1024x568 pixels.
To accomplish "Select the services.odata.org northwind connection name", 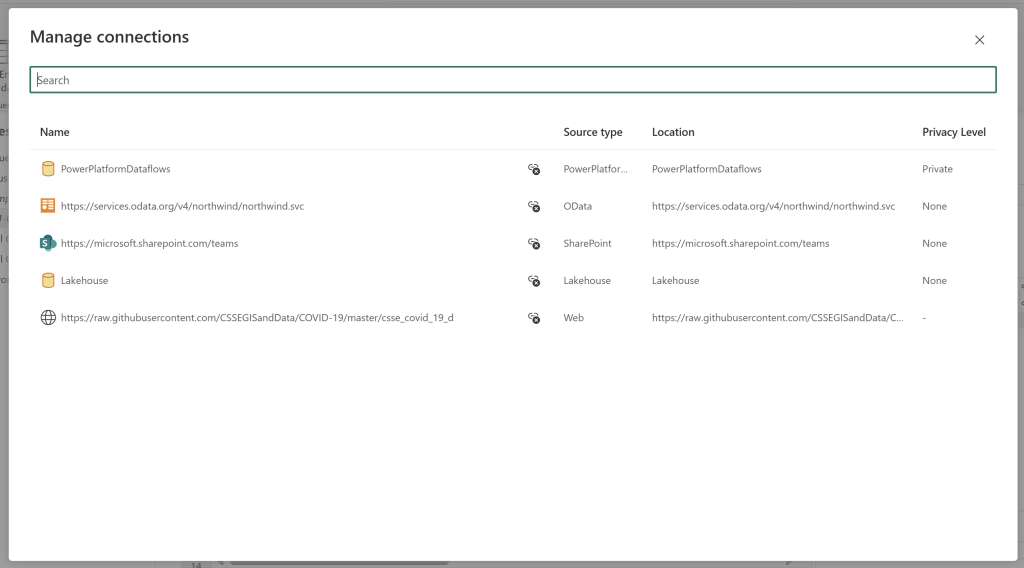I will tap(182, 206).
